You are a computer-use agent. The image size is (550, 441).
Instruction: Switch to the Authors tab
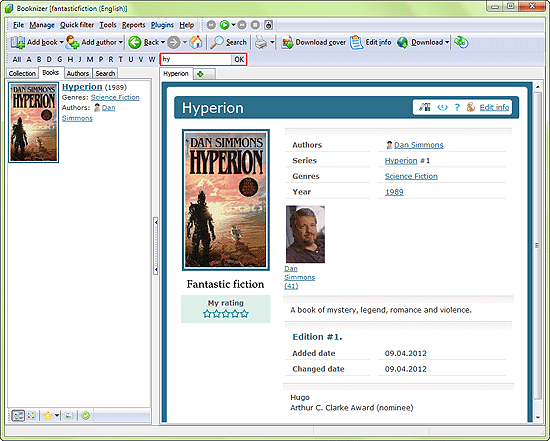78,73
